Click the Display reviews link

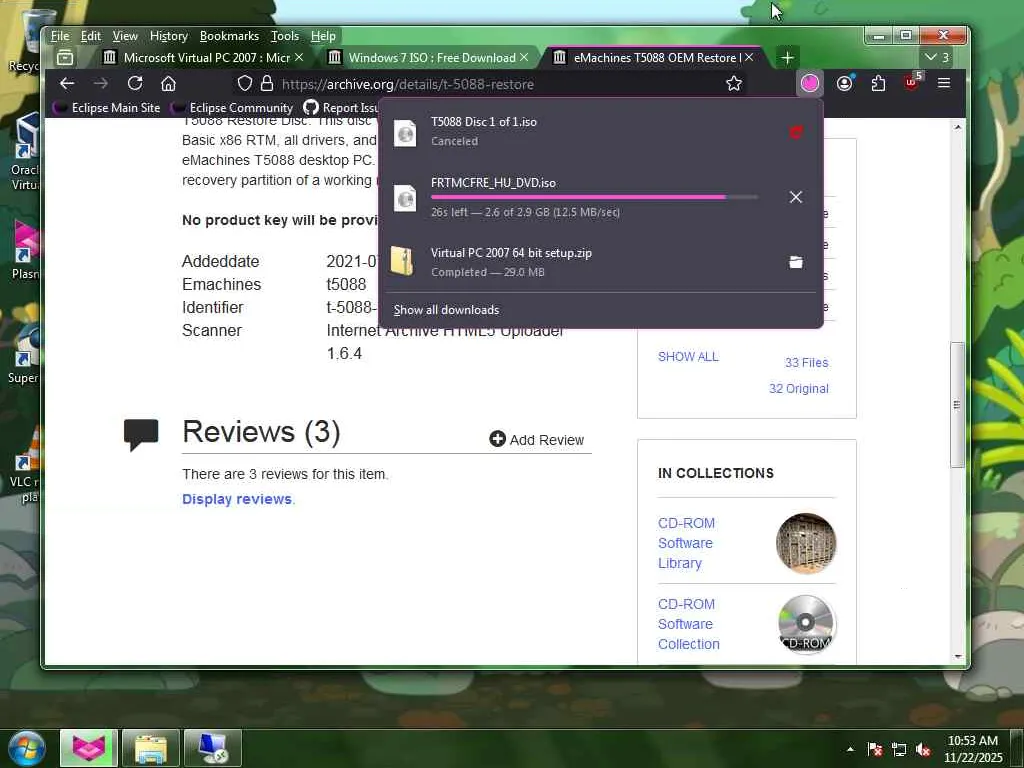point(237,499)
